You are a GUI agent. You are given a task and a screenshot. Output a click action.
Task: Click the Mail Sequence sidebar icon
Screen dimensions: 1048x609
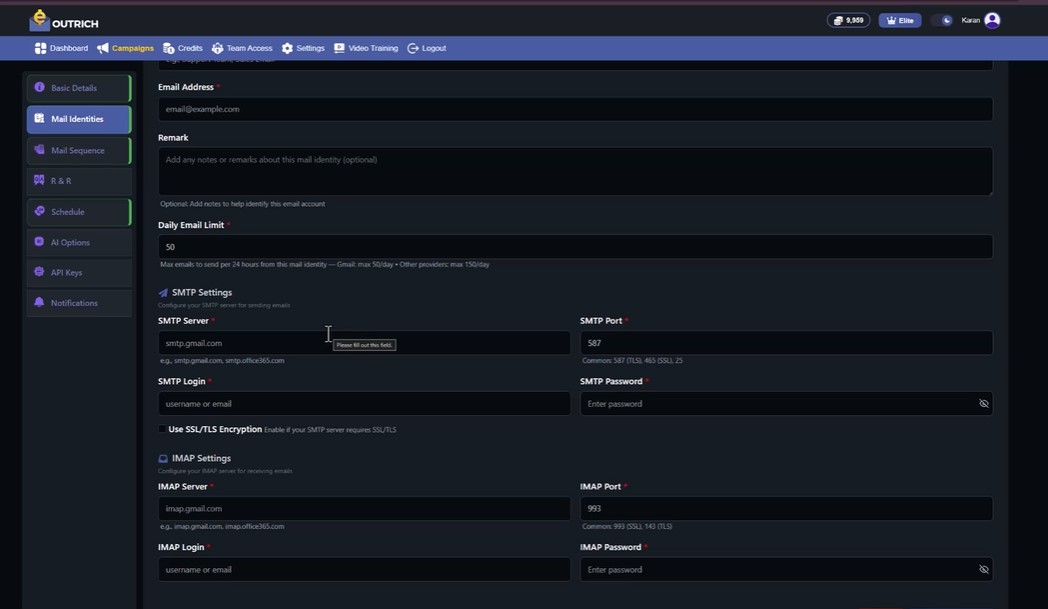[39, 150]
